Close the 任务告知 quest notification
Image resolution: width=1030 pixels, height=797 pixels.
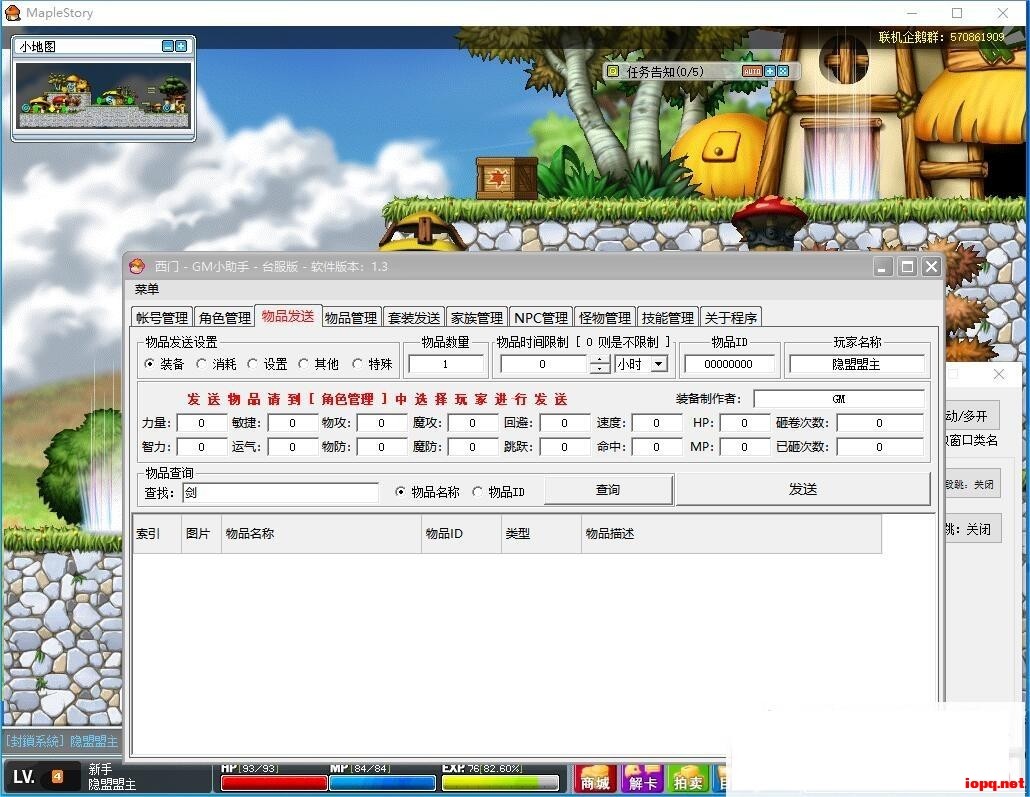pyautogui.click(x=784, y=72)
